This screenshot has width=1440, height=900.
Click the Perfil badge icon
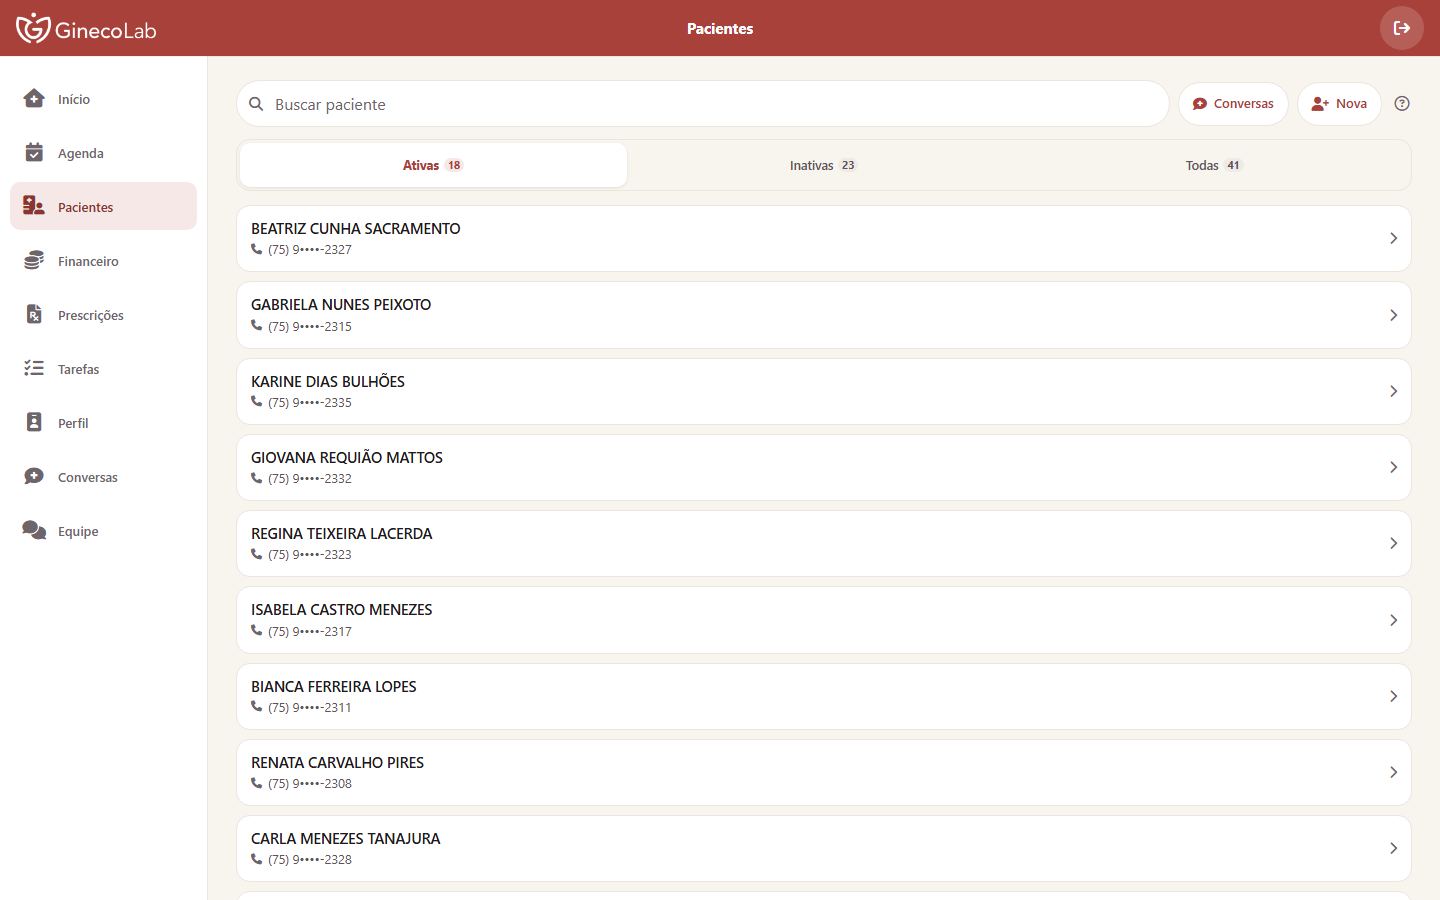pos(34,422)
